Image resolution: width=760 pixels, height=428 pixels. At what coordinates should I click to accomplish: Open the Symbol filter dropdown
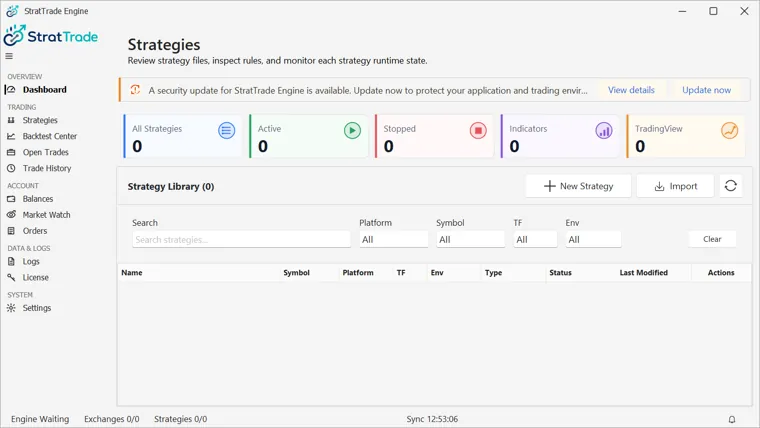(x=470, y=239)
